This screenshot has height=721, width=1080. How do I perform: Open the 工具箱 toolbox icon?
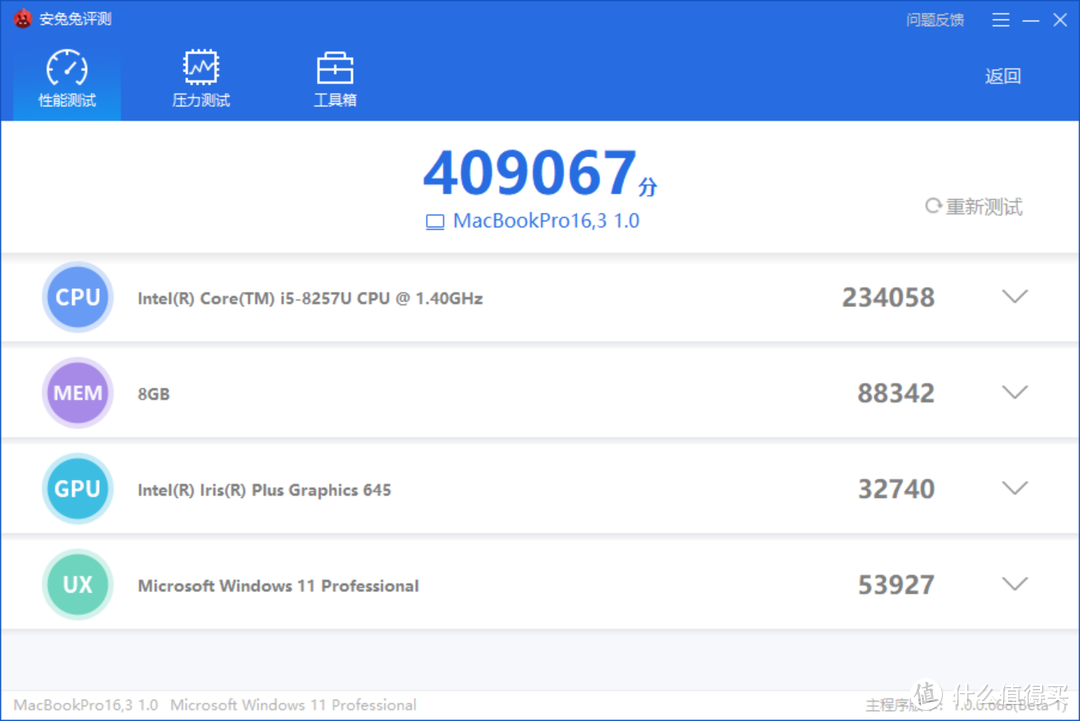coord(335,64)
